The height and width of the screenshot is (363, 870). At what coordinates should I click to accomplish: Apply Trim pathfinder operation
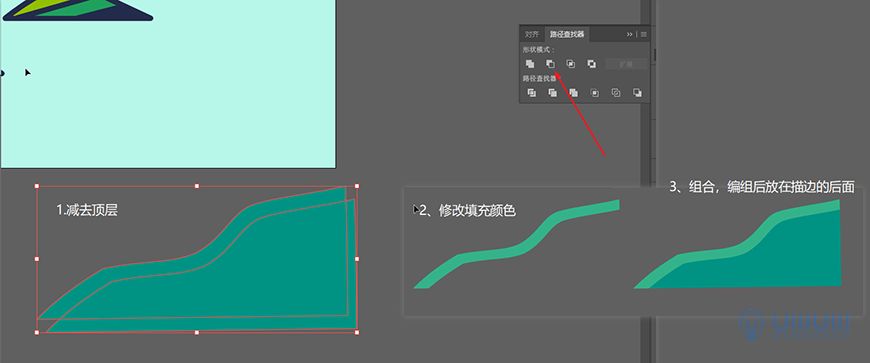(552, 93)
